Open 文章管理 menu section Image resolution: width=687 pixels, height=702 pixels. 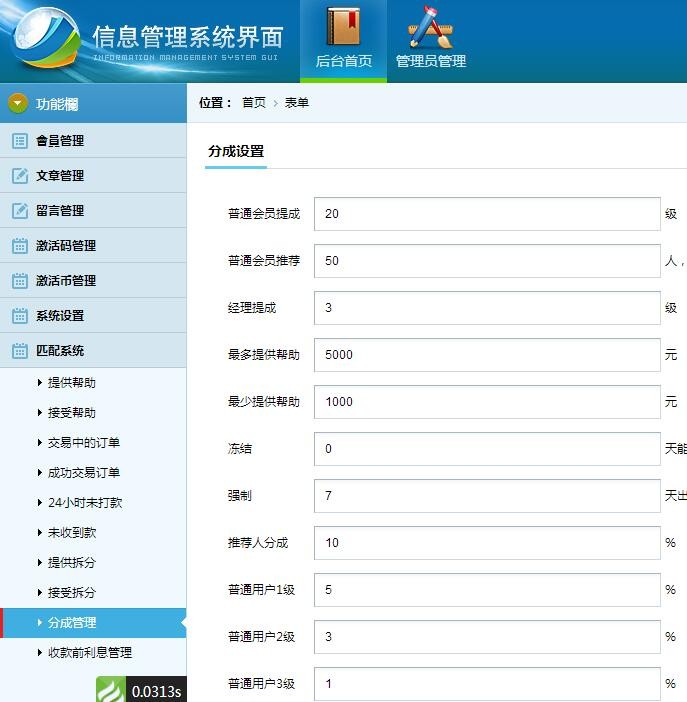tap(93, 176)
